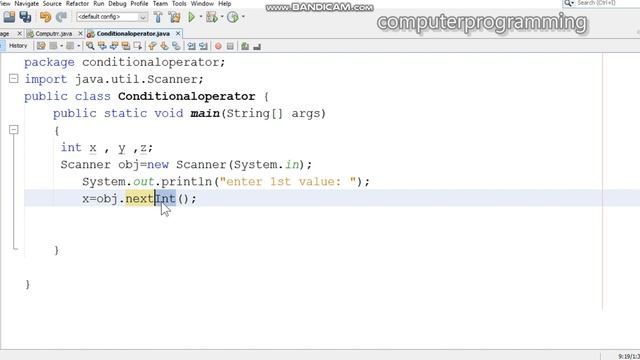
Task: Run the project with green play icon
Action: pyautogui.click(x=191, y=17)
